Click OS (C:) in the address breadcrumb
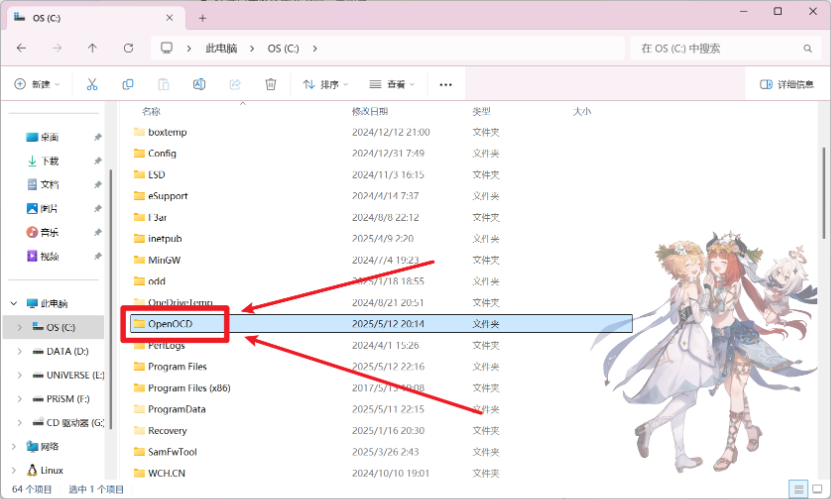The height and width of the screenshot is (499, 831). [283, 49]
